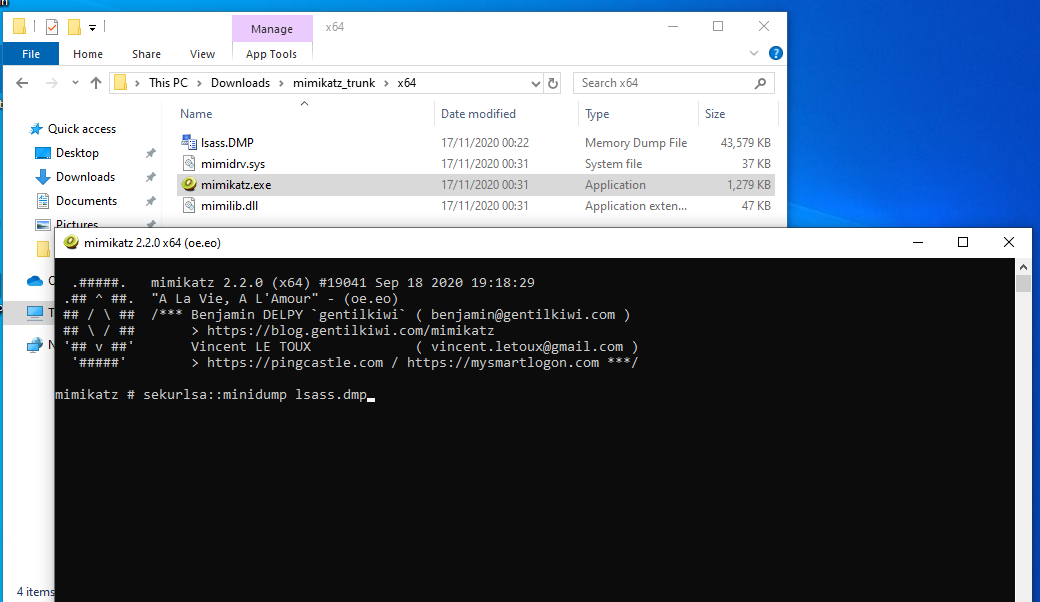The height and width of the screenshot is (602, 1040).
Task: Select the App Tools tab
Action: tap(271, 54)
